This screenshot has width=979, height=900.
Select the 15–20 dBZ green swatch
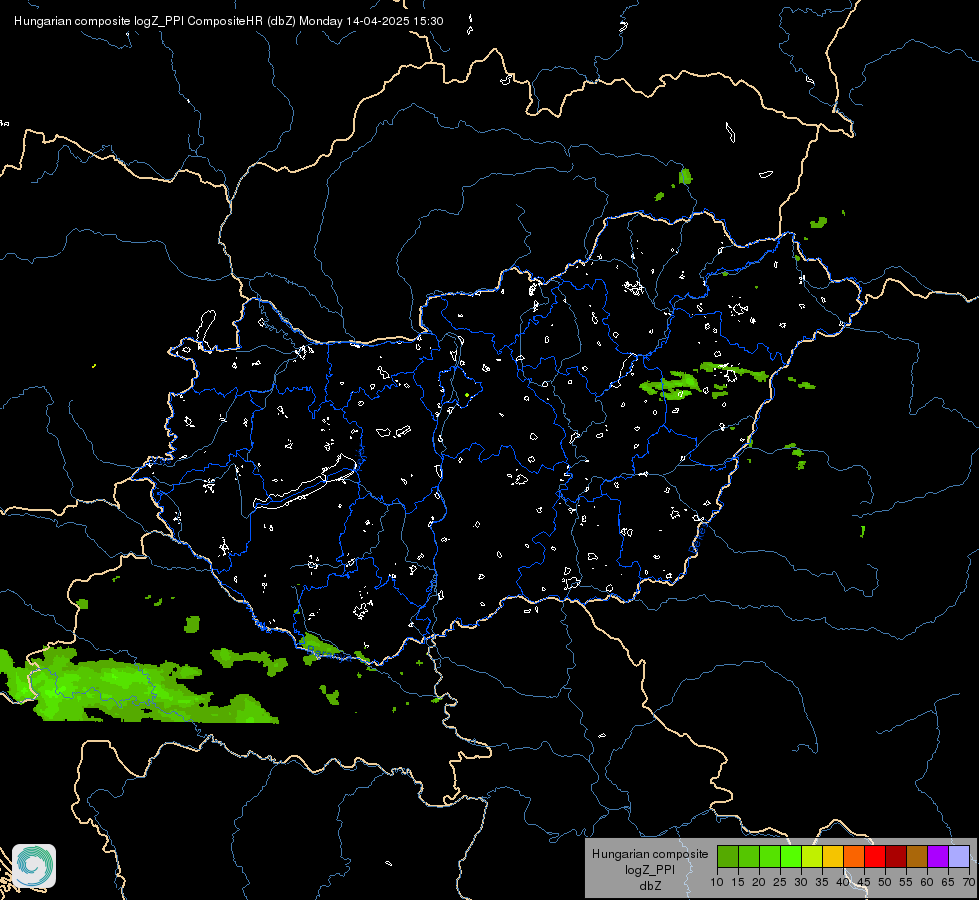tap(749, 856)
